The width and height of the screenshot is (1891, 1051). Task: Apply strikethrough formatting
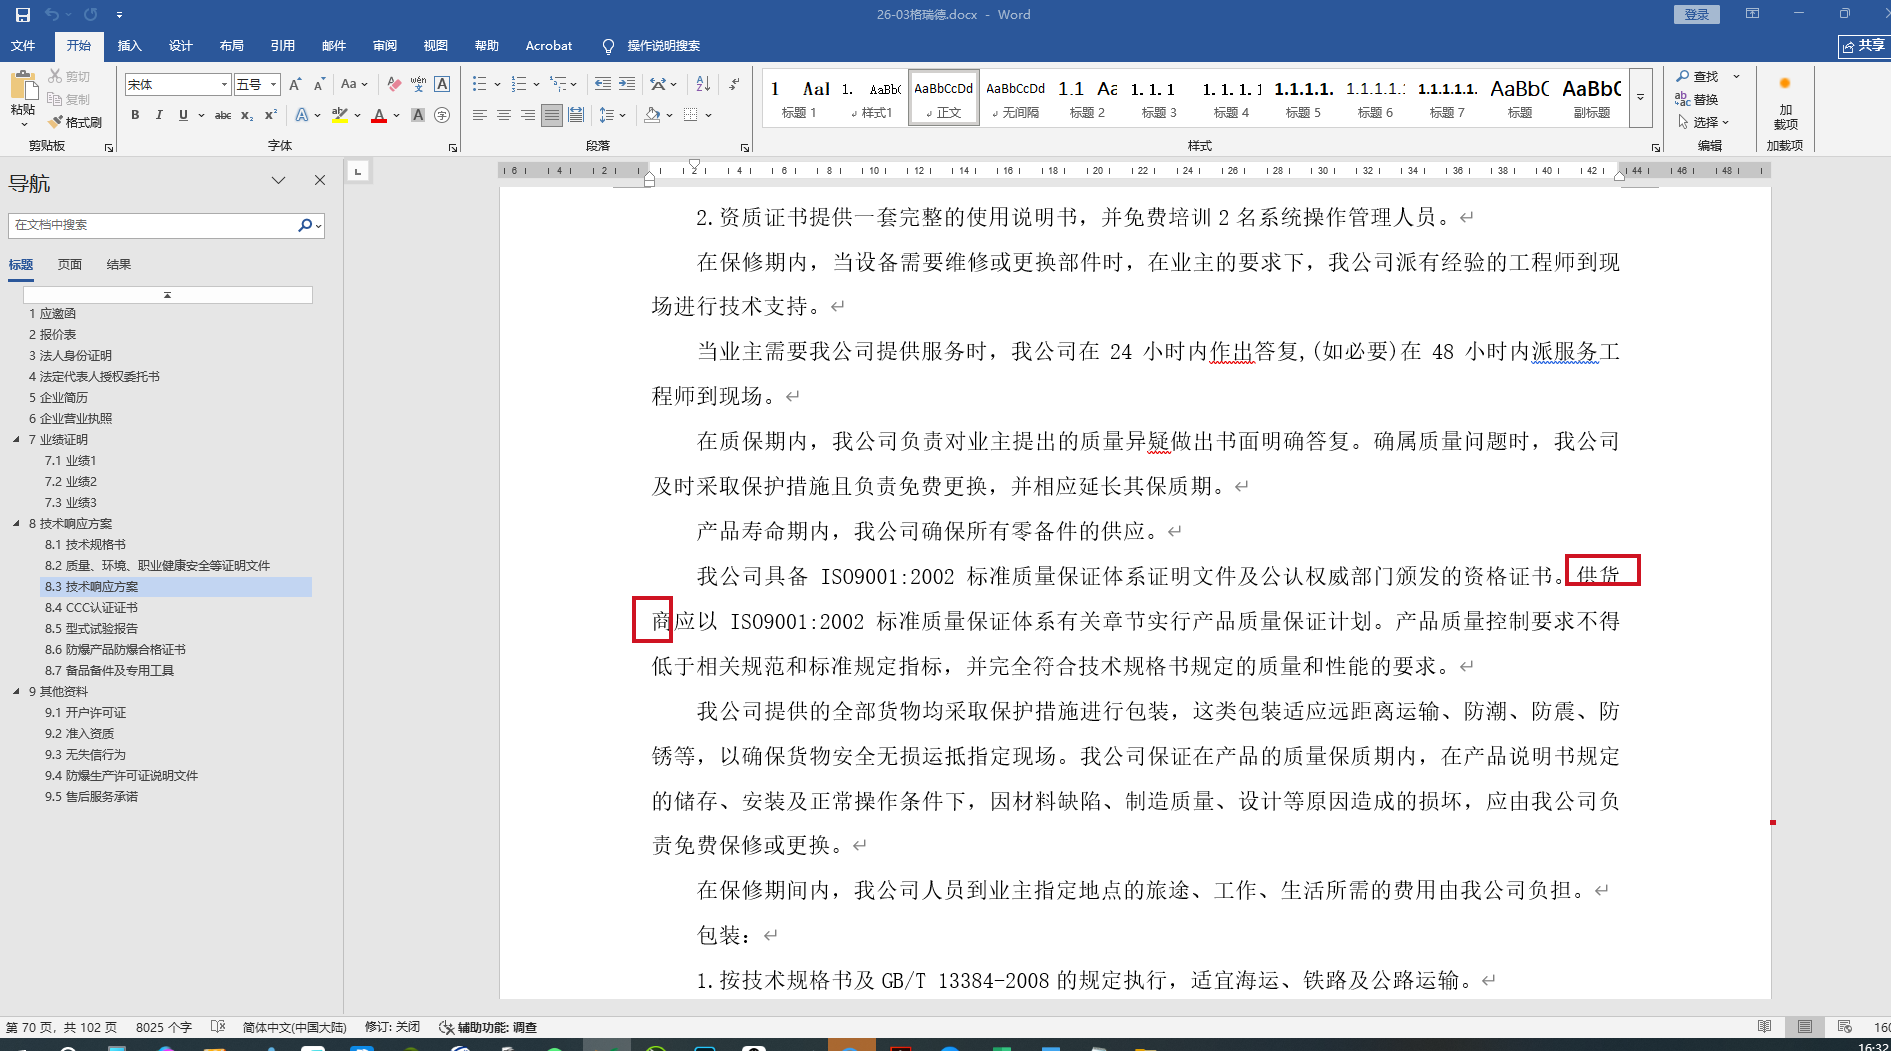pyautogui.click(x=223, y=116)
